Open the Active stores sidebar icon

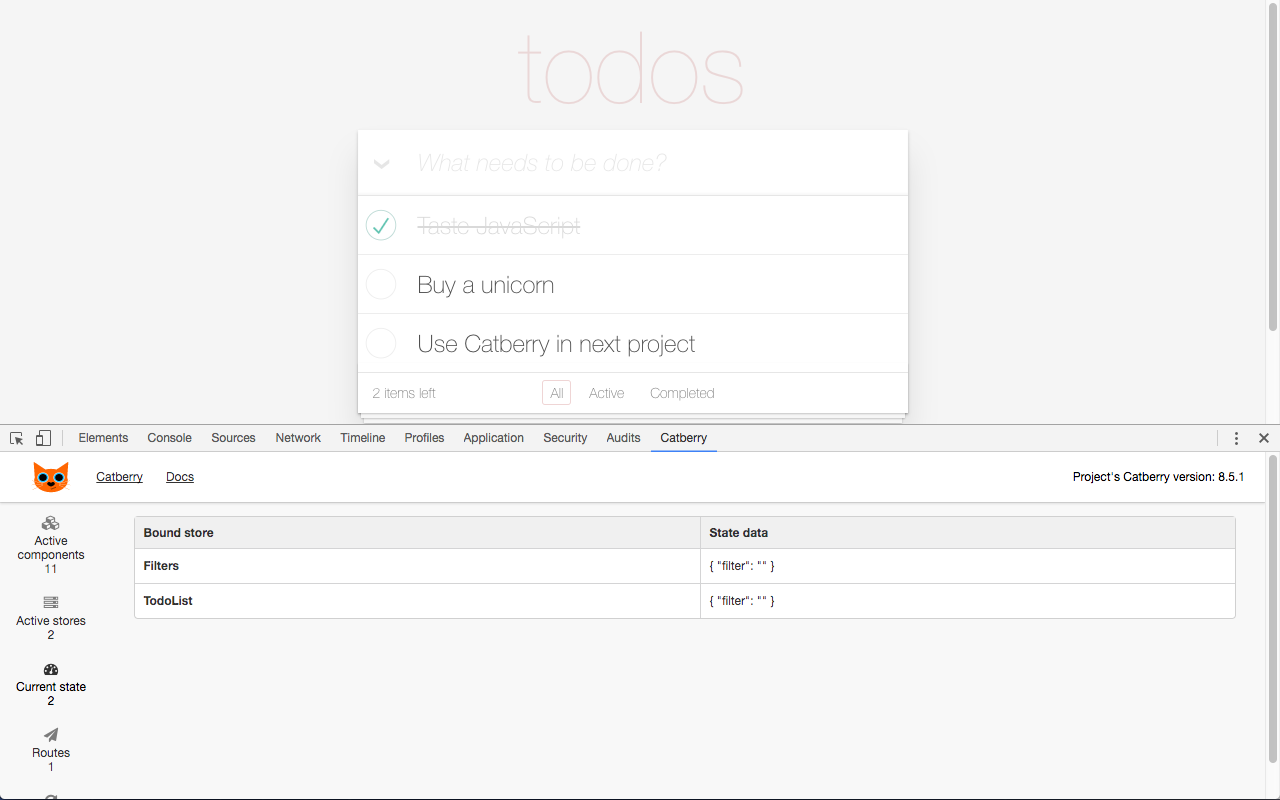pos(51,603)
